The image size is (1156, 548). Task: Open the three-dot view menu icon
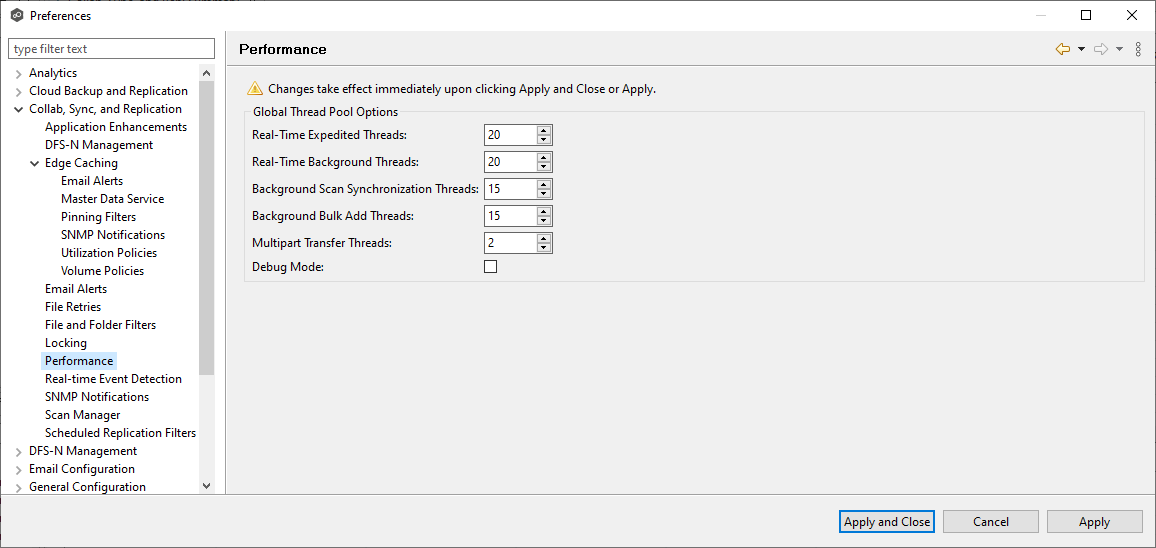(x=1138, y=49)
